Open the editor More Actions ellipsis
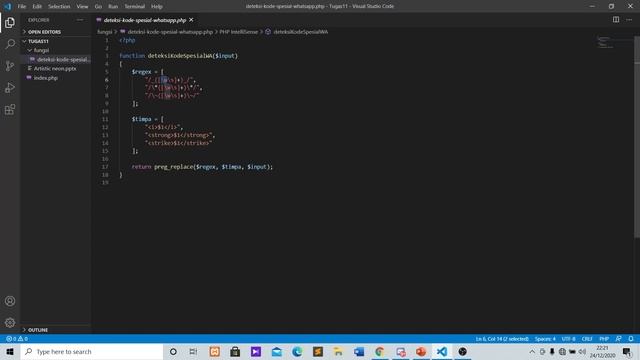The image size is (640, 360). 629,20
